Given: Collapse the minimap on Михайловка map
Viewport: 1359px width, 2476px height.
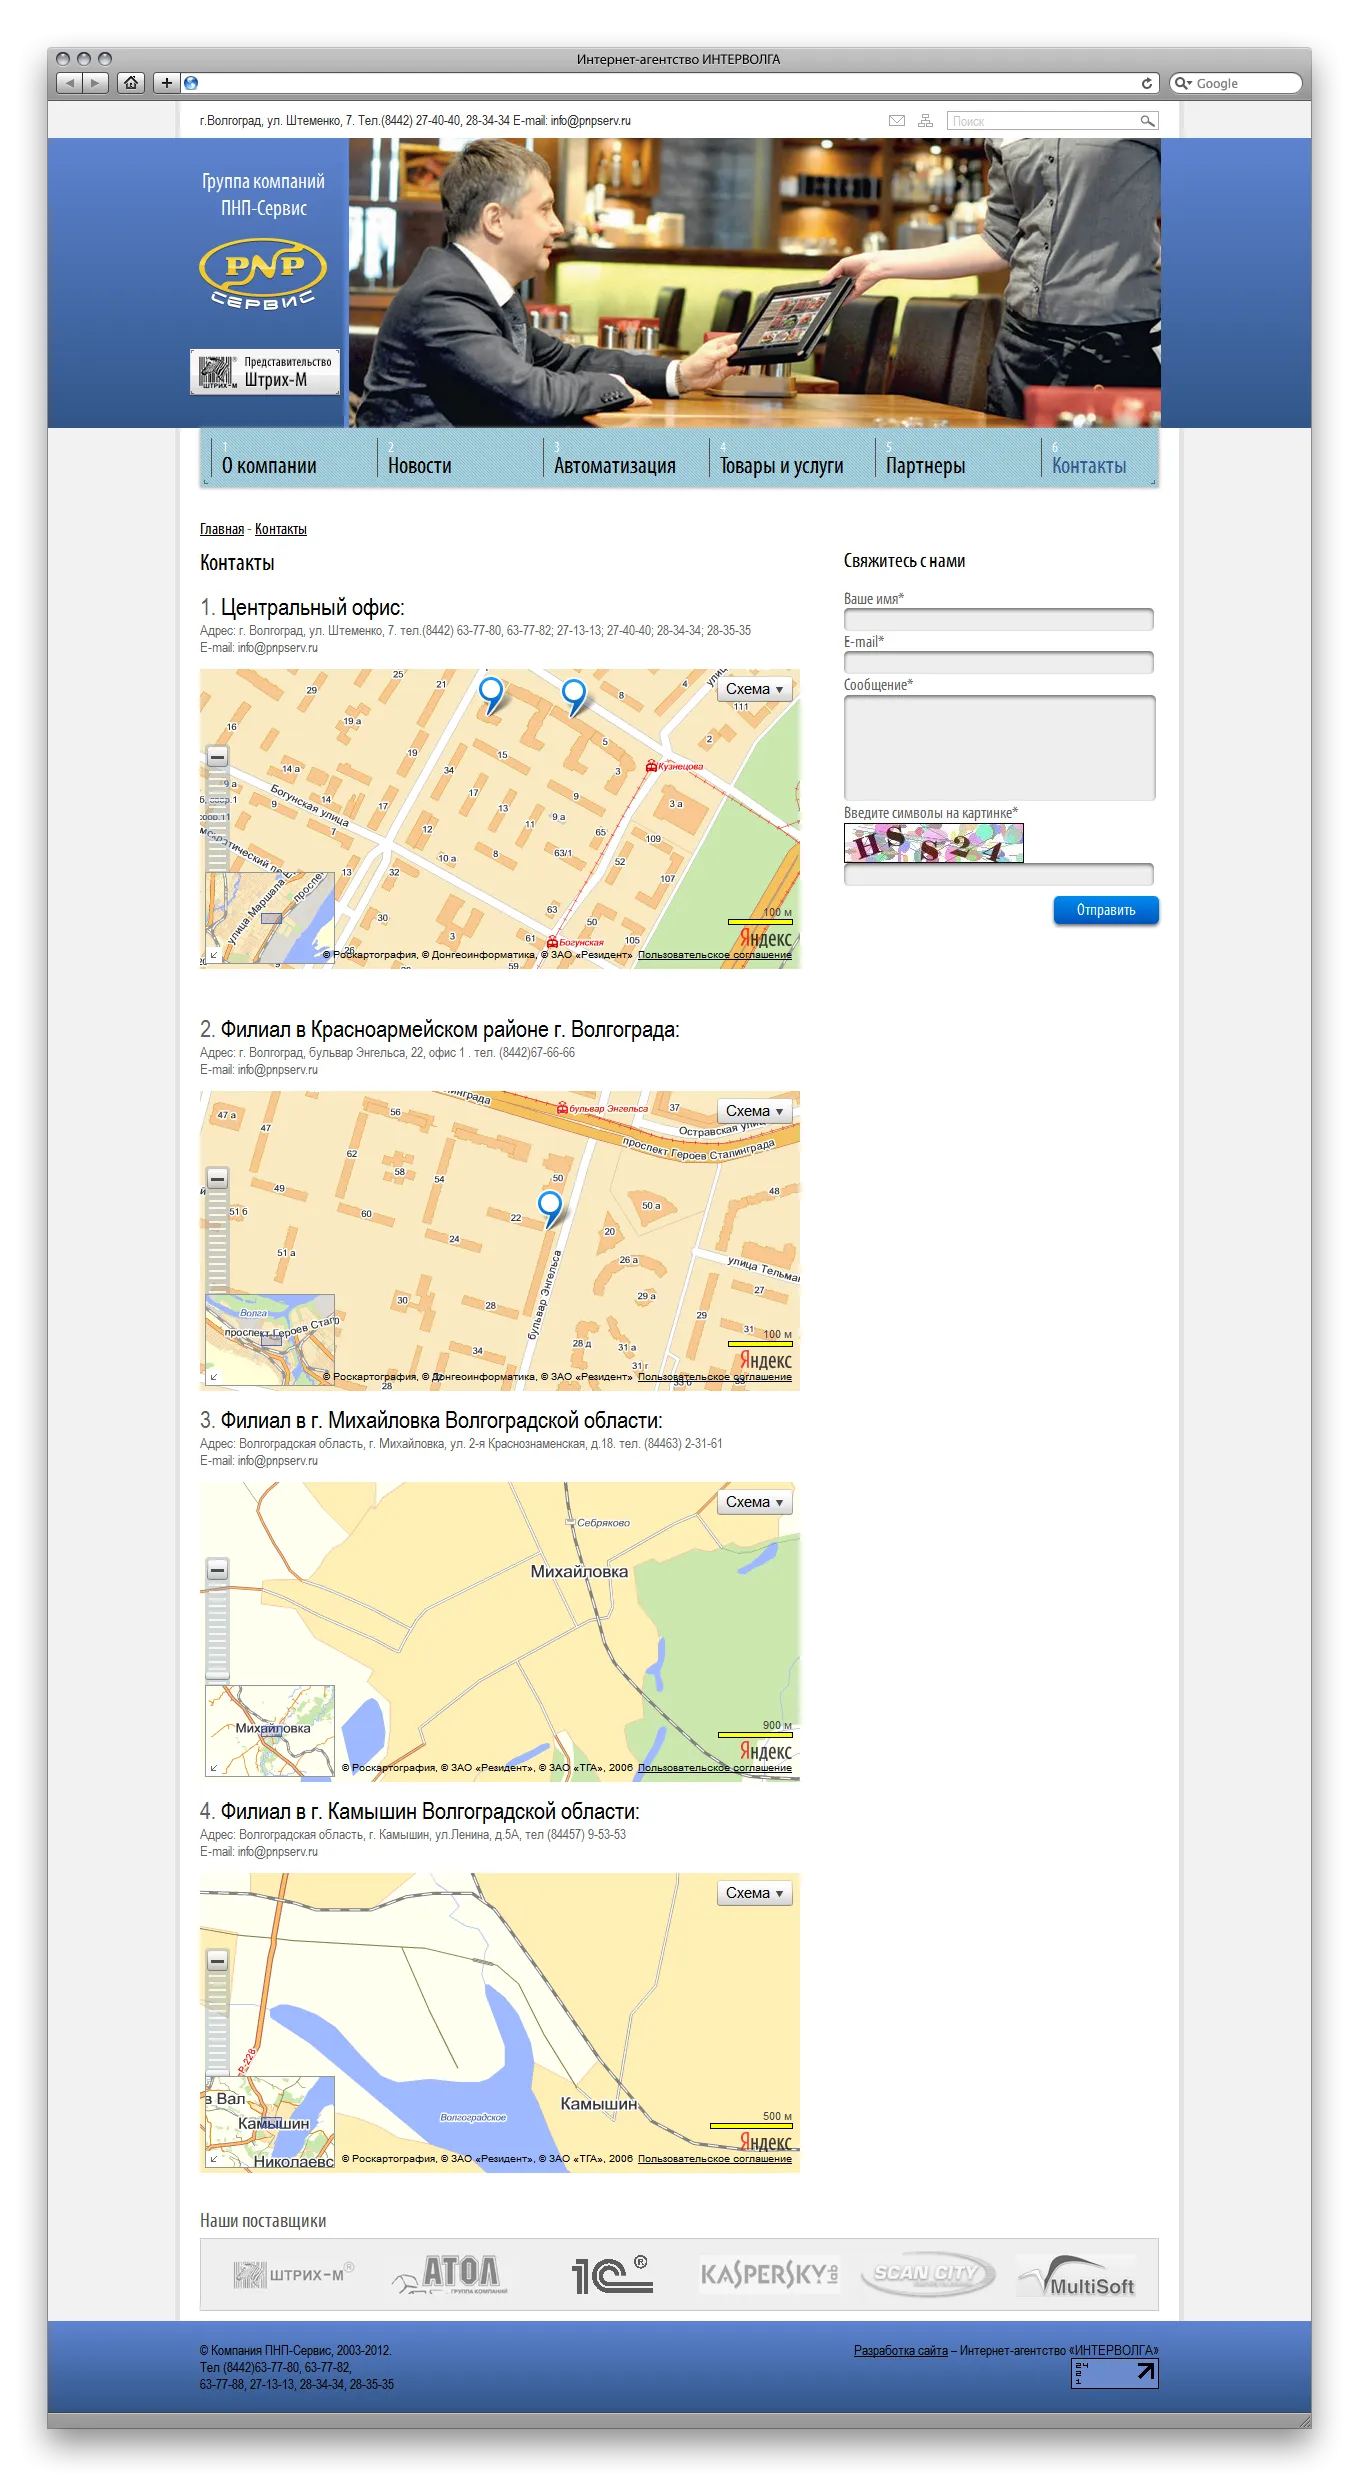Looking at the screenshot, I should click(x=214, y=1768).
